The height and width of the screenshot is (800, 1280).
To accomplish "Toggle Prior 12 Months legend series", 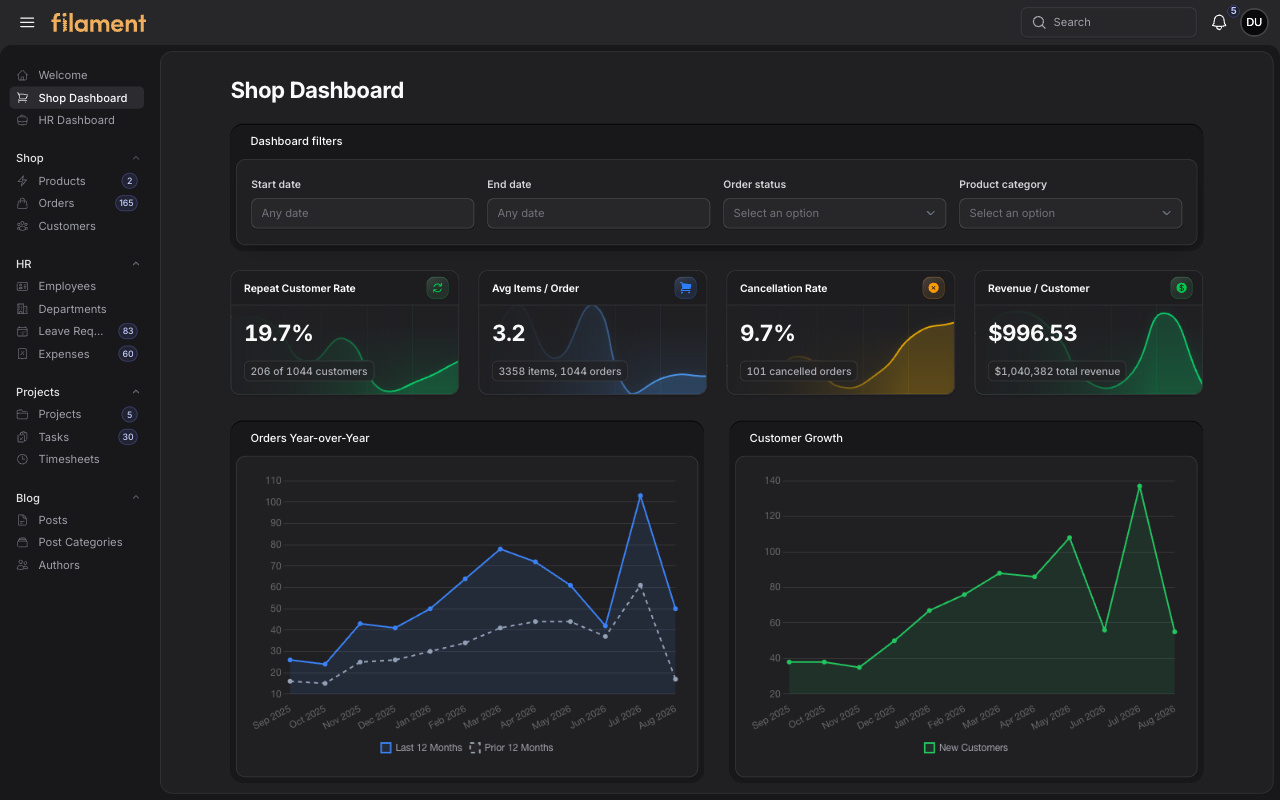I will coord(511,747).
